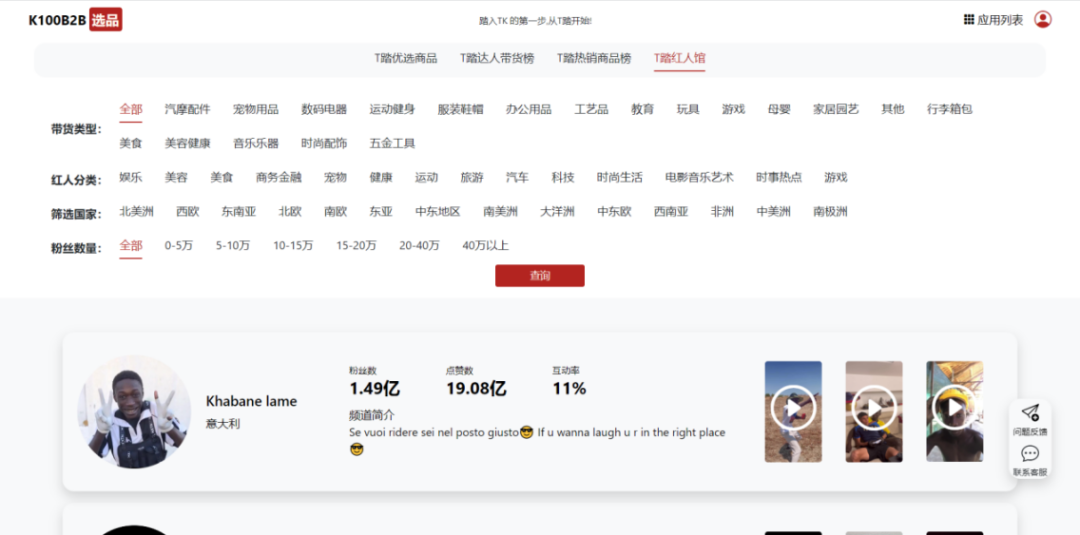Select 全部 in 带货类型 filter
The height and width of the screenshot is (535, 1080).
(x=131, y=109)
